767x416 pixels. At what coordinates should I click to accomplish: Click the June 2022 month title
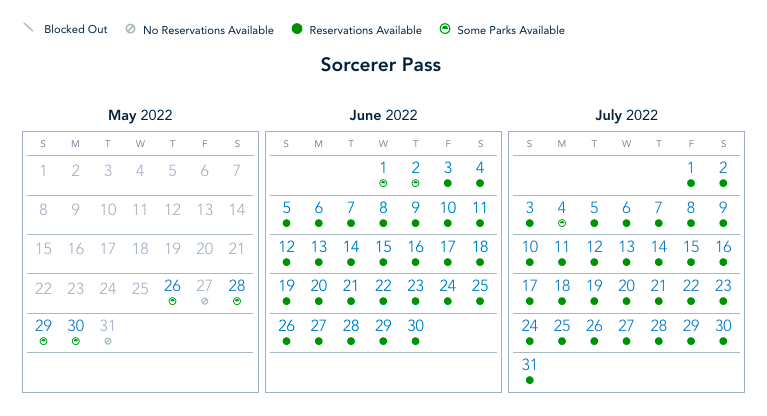click(383, 115)
